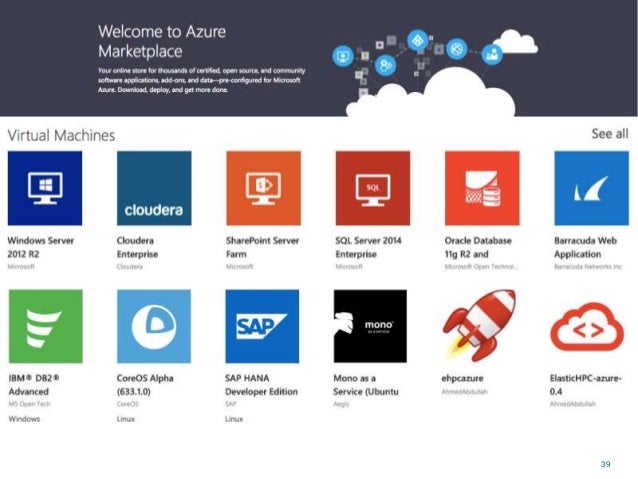Screen dimensions: 638x479
Task: Select the Barracuda Web Application icon tile
Action: pos(592,188)
